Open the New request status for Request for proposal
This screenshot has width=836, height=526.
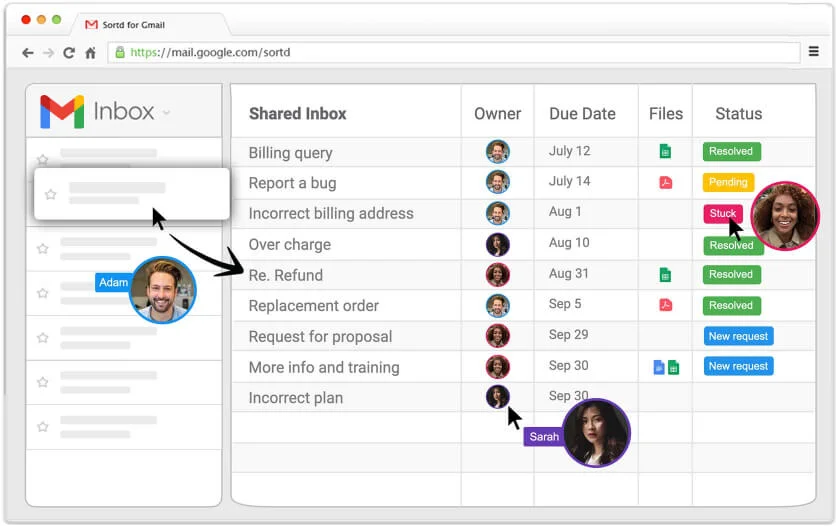[x=738, y=336]
